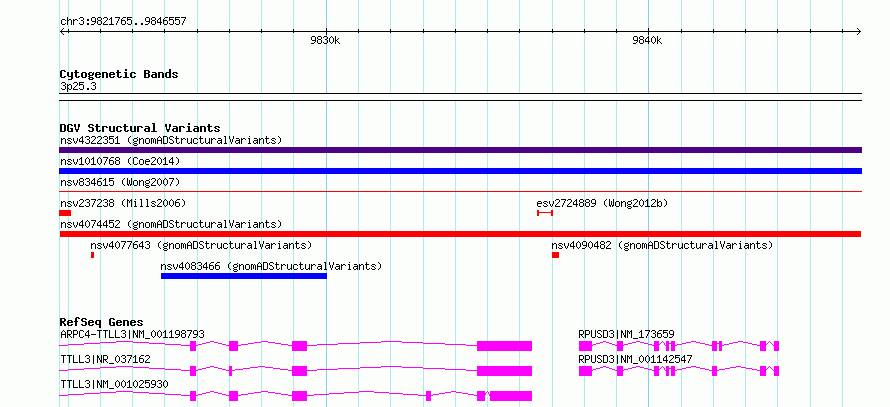This screenshot has width=890, height=407.
Task: Click the left arrowhead of the ruler
Action: [62, 31]
